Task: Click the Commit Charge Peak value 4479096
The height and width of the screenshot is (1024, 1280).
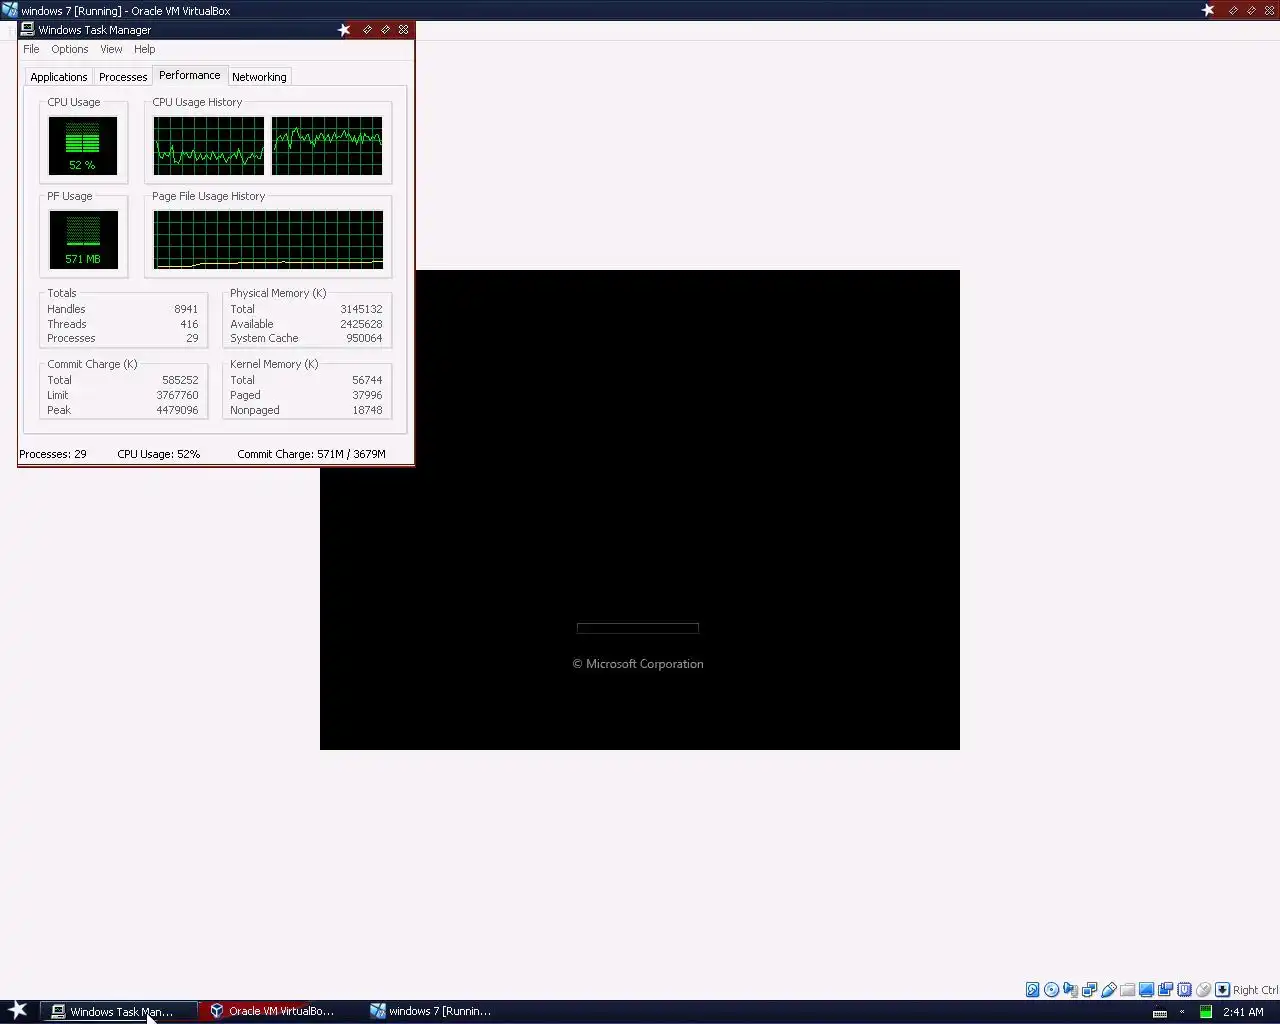Action: [x=177, y=410]
